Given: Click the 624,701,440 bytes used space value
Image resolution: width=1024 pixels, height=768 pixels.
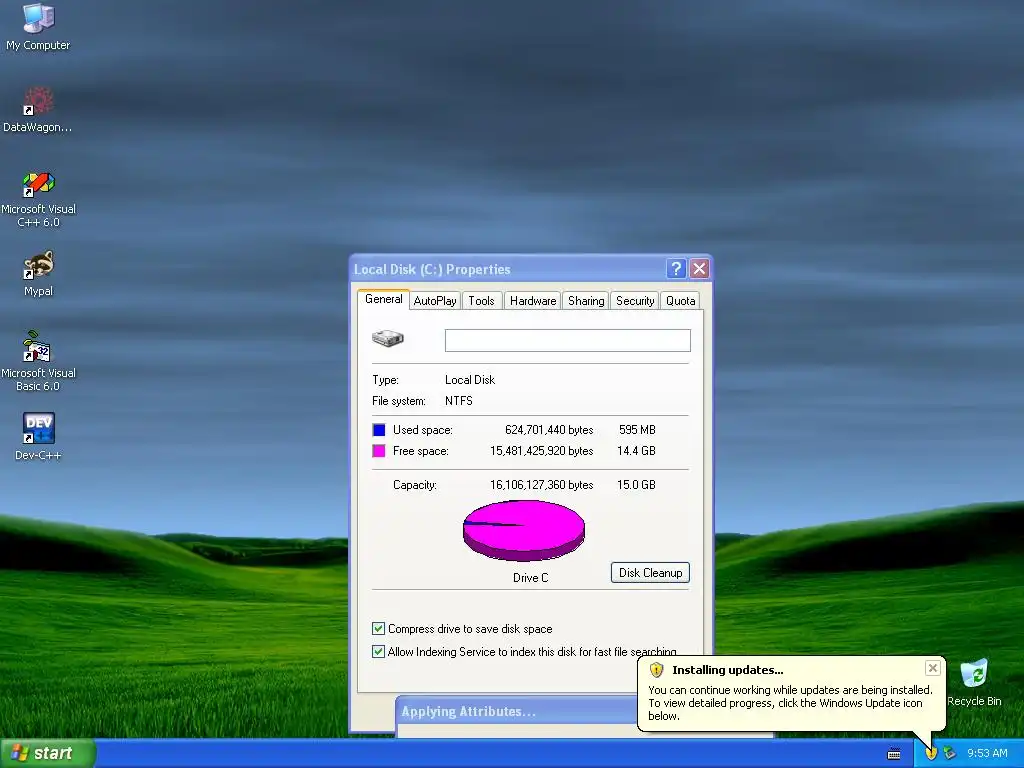Looking at the screenshot, I should pyautogui.click(x=549, y=430).
